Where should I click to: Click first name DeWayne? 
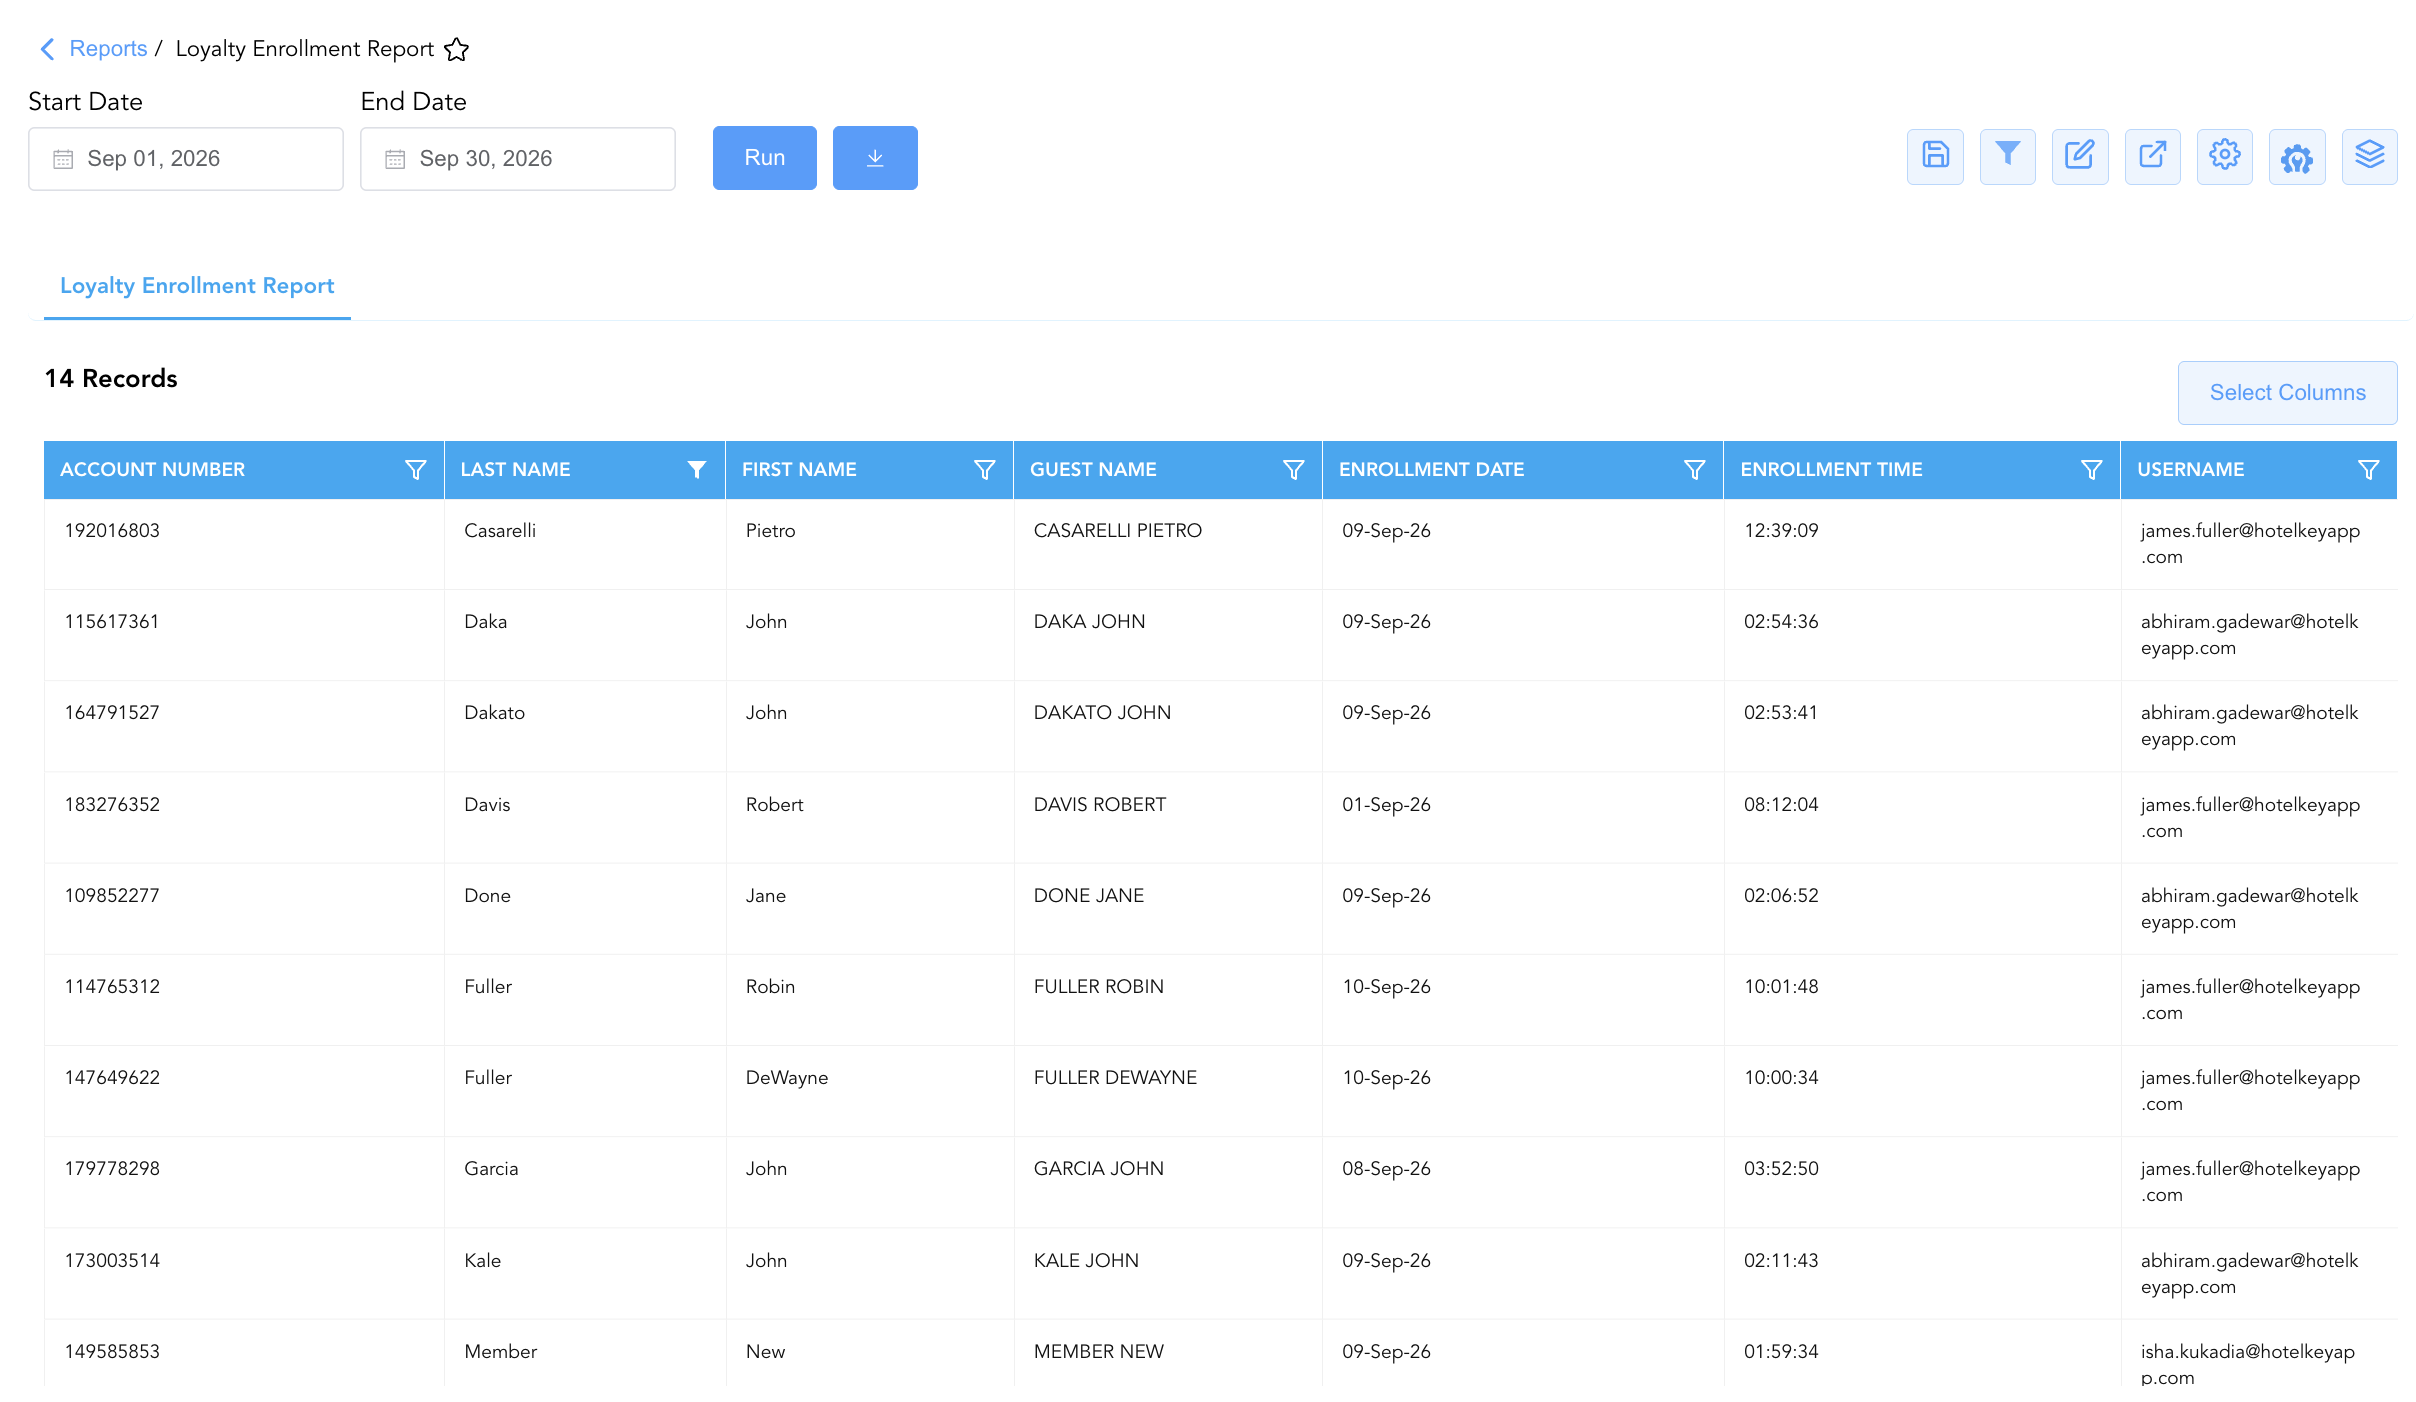tap(787, 1078)
